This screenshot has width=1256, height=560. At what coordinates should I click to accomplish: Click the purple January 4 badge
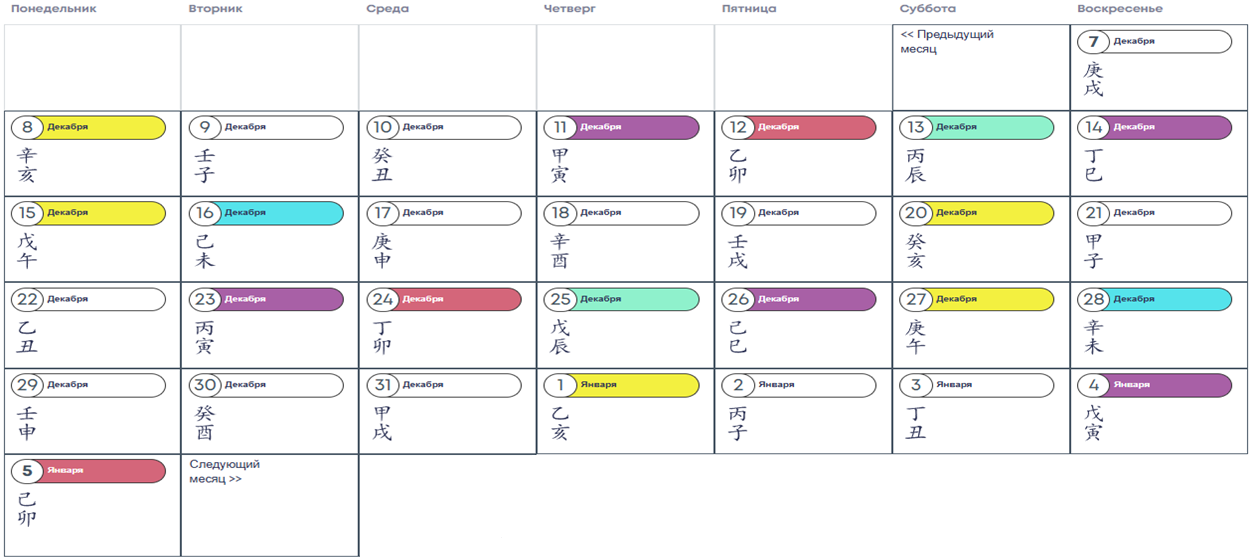point(1154,385)
